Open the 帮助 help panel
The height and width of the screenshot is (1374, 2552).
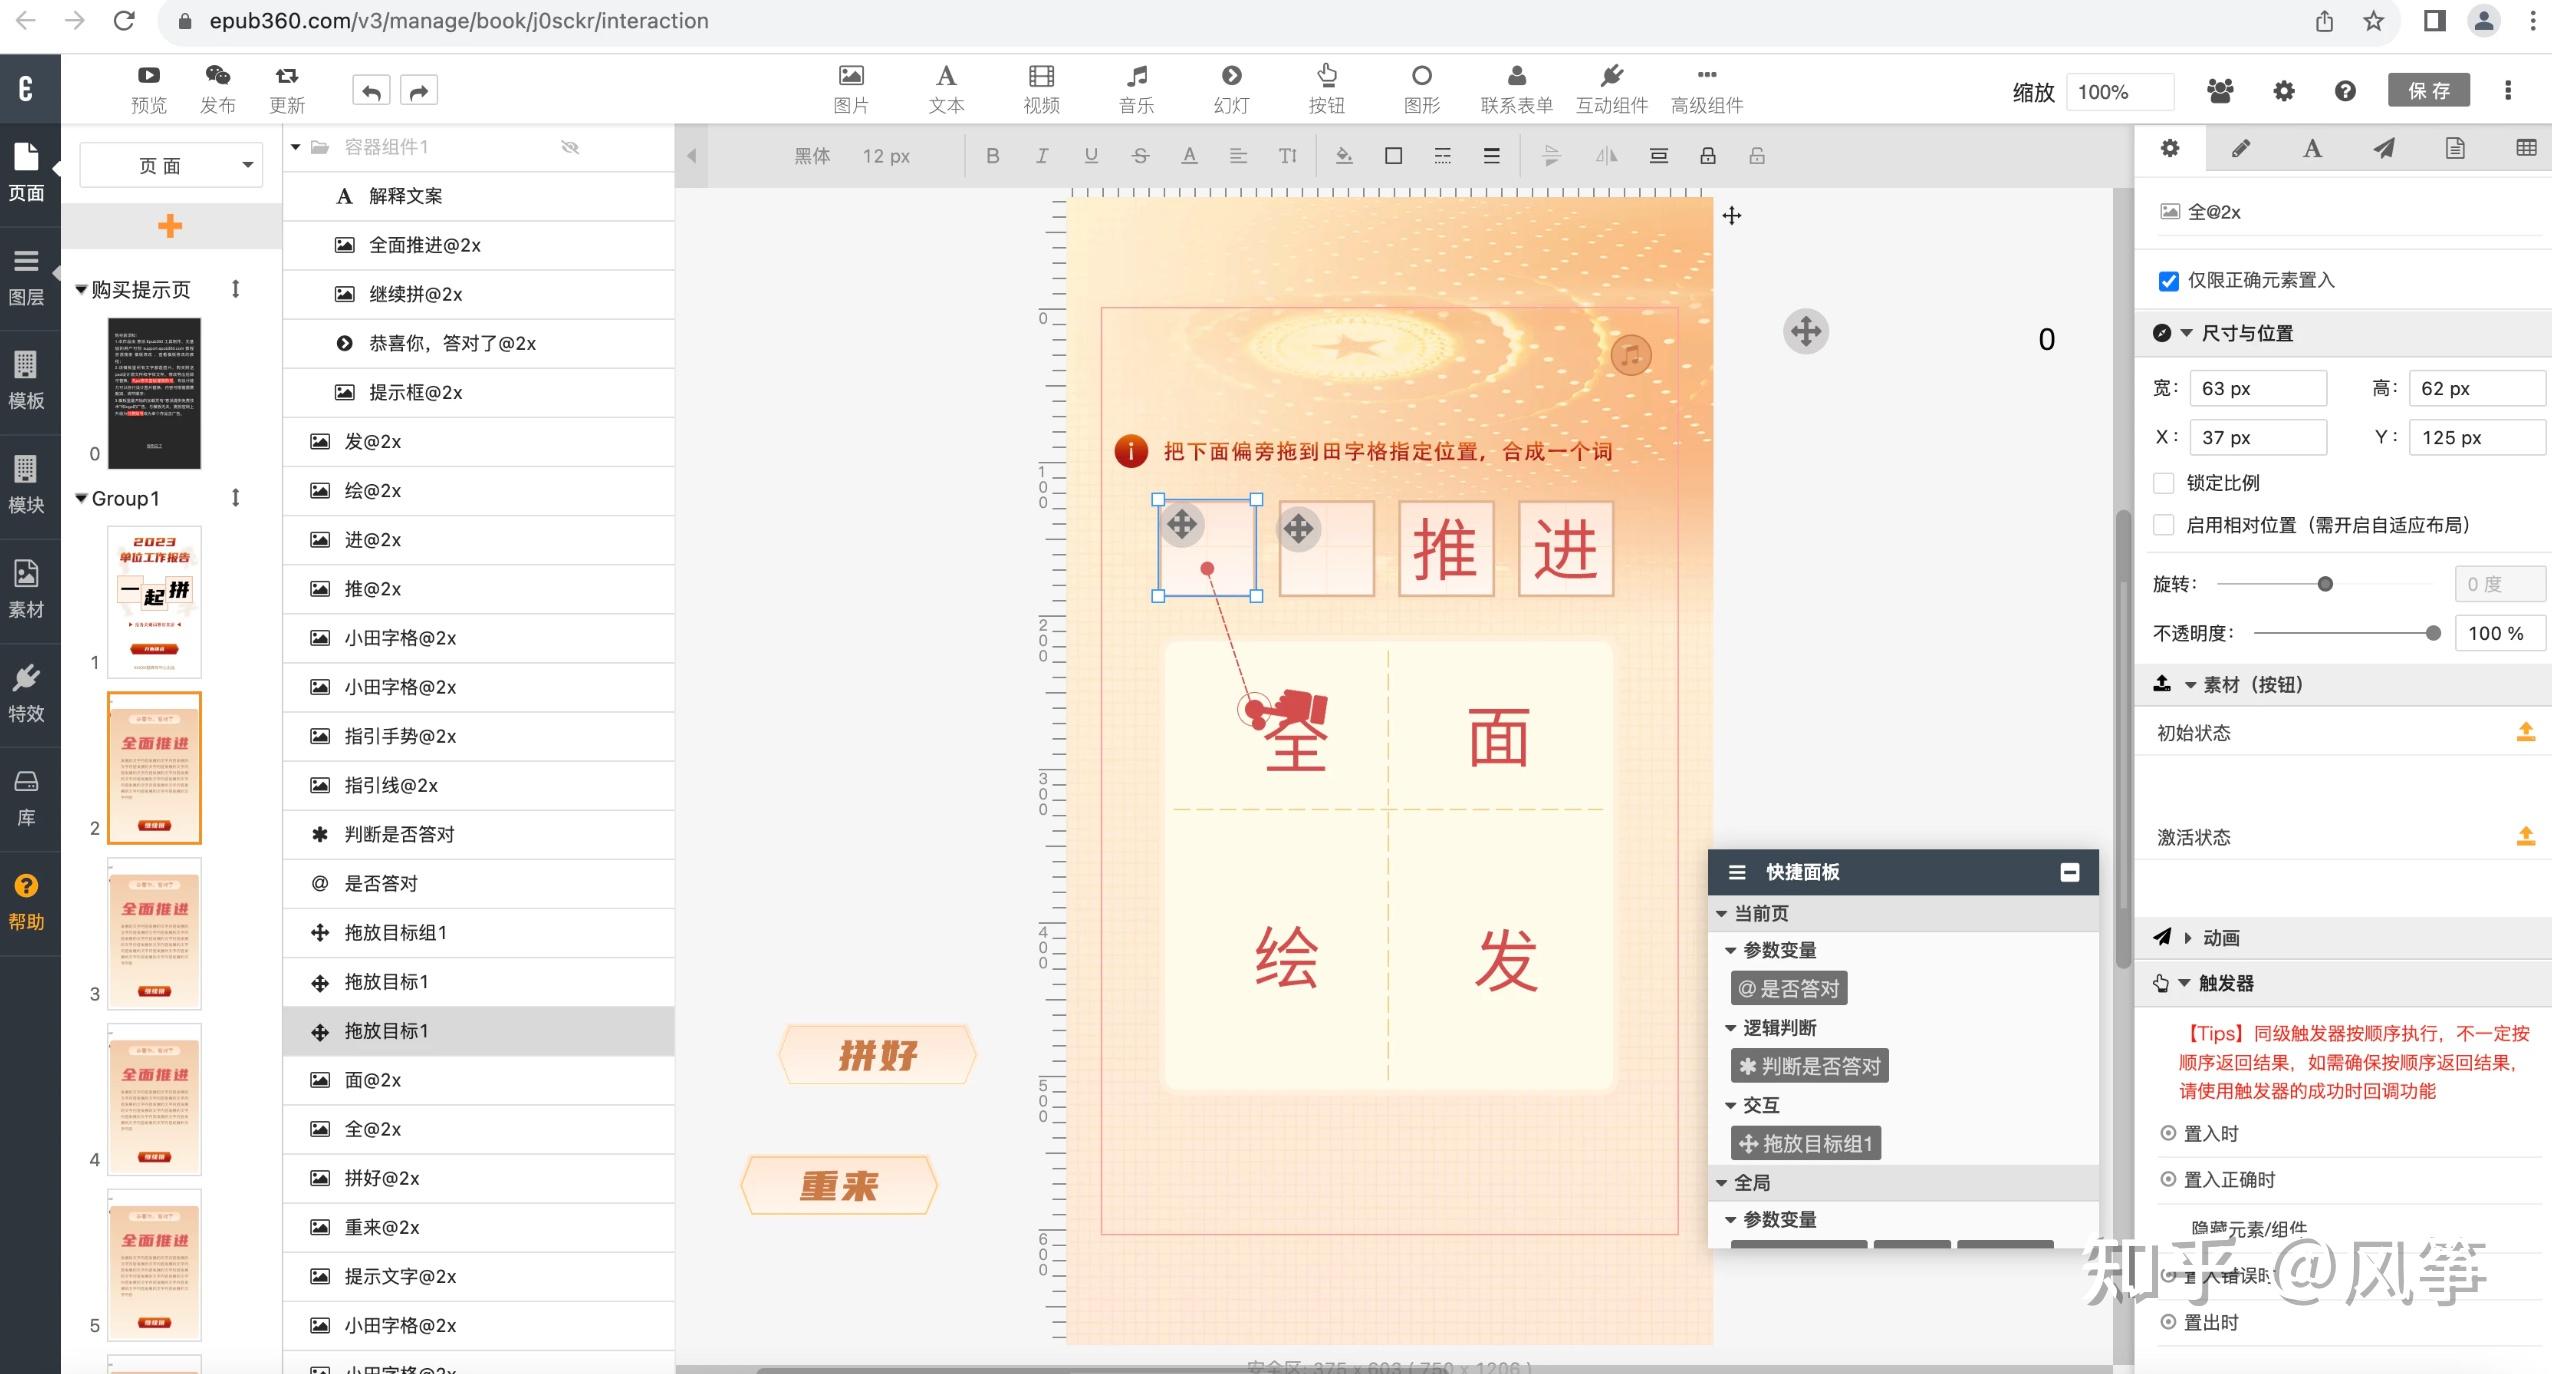[x=24, y=898]
